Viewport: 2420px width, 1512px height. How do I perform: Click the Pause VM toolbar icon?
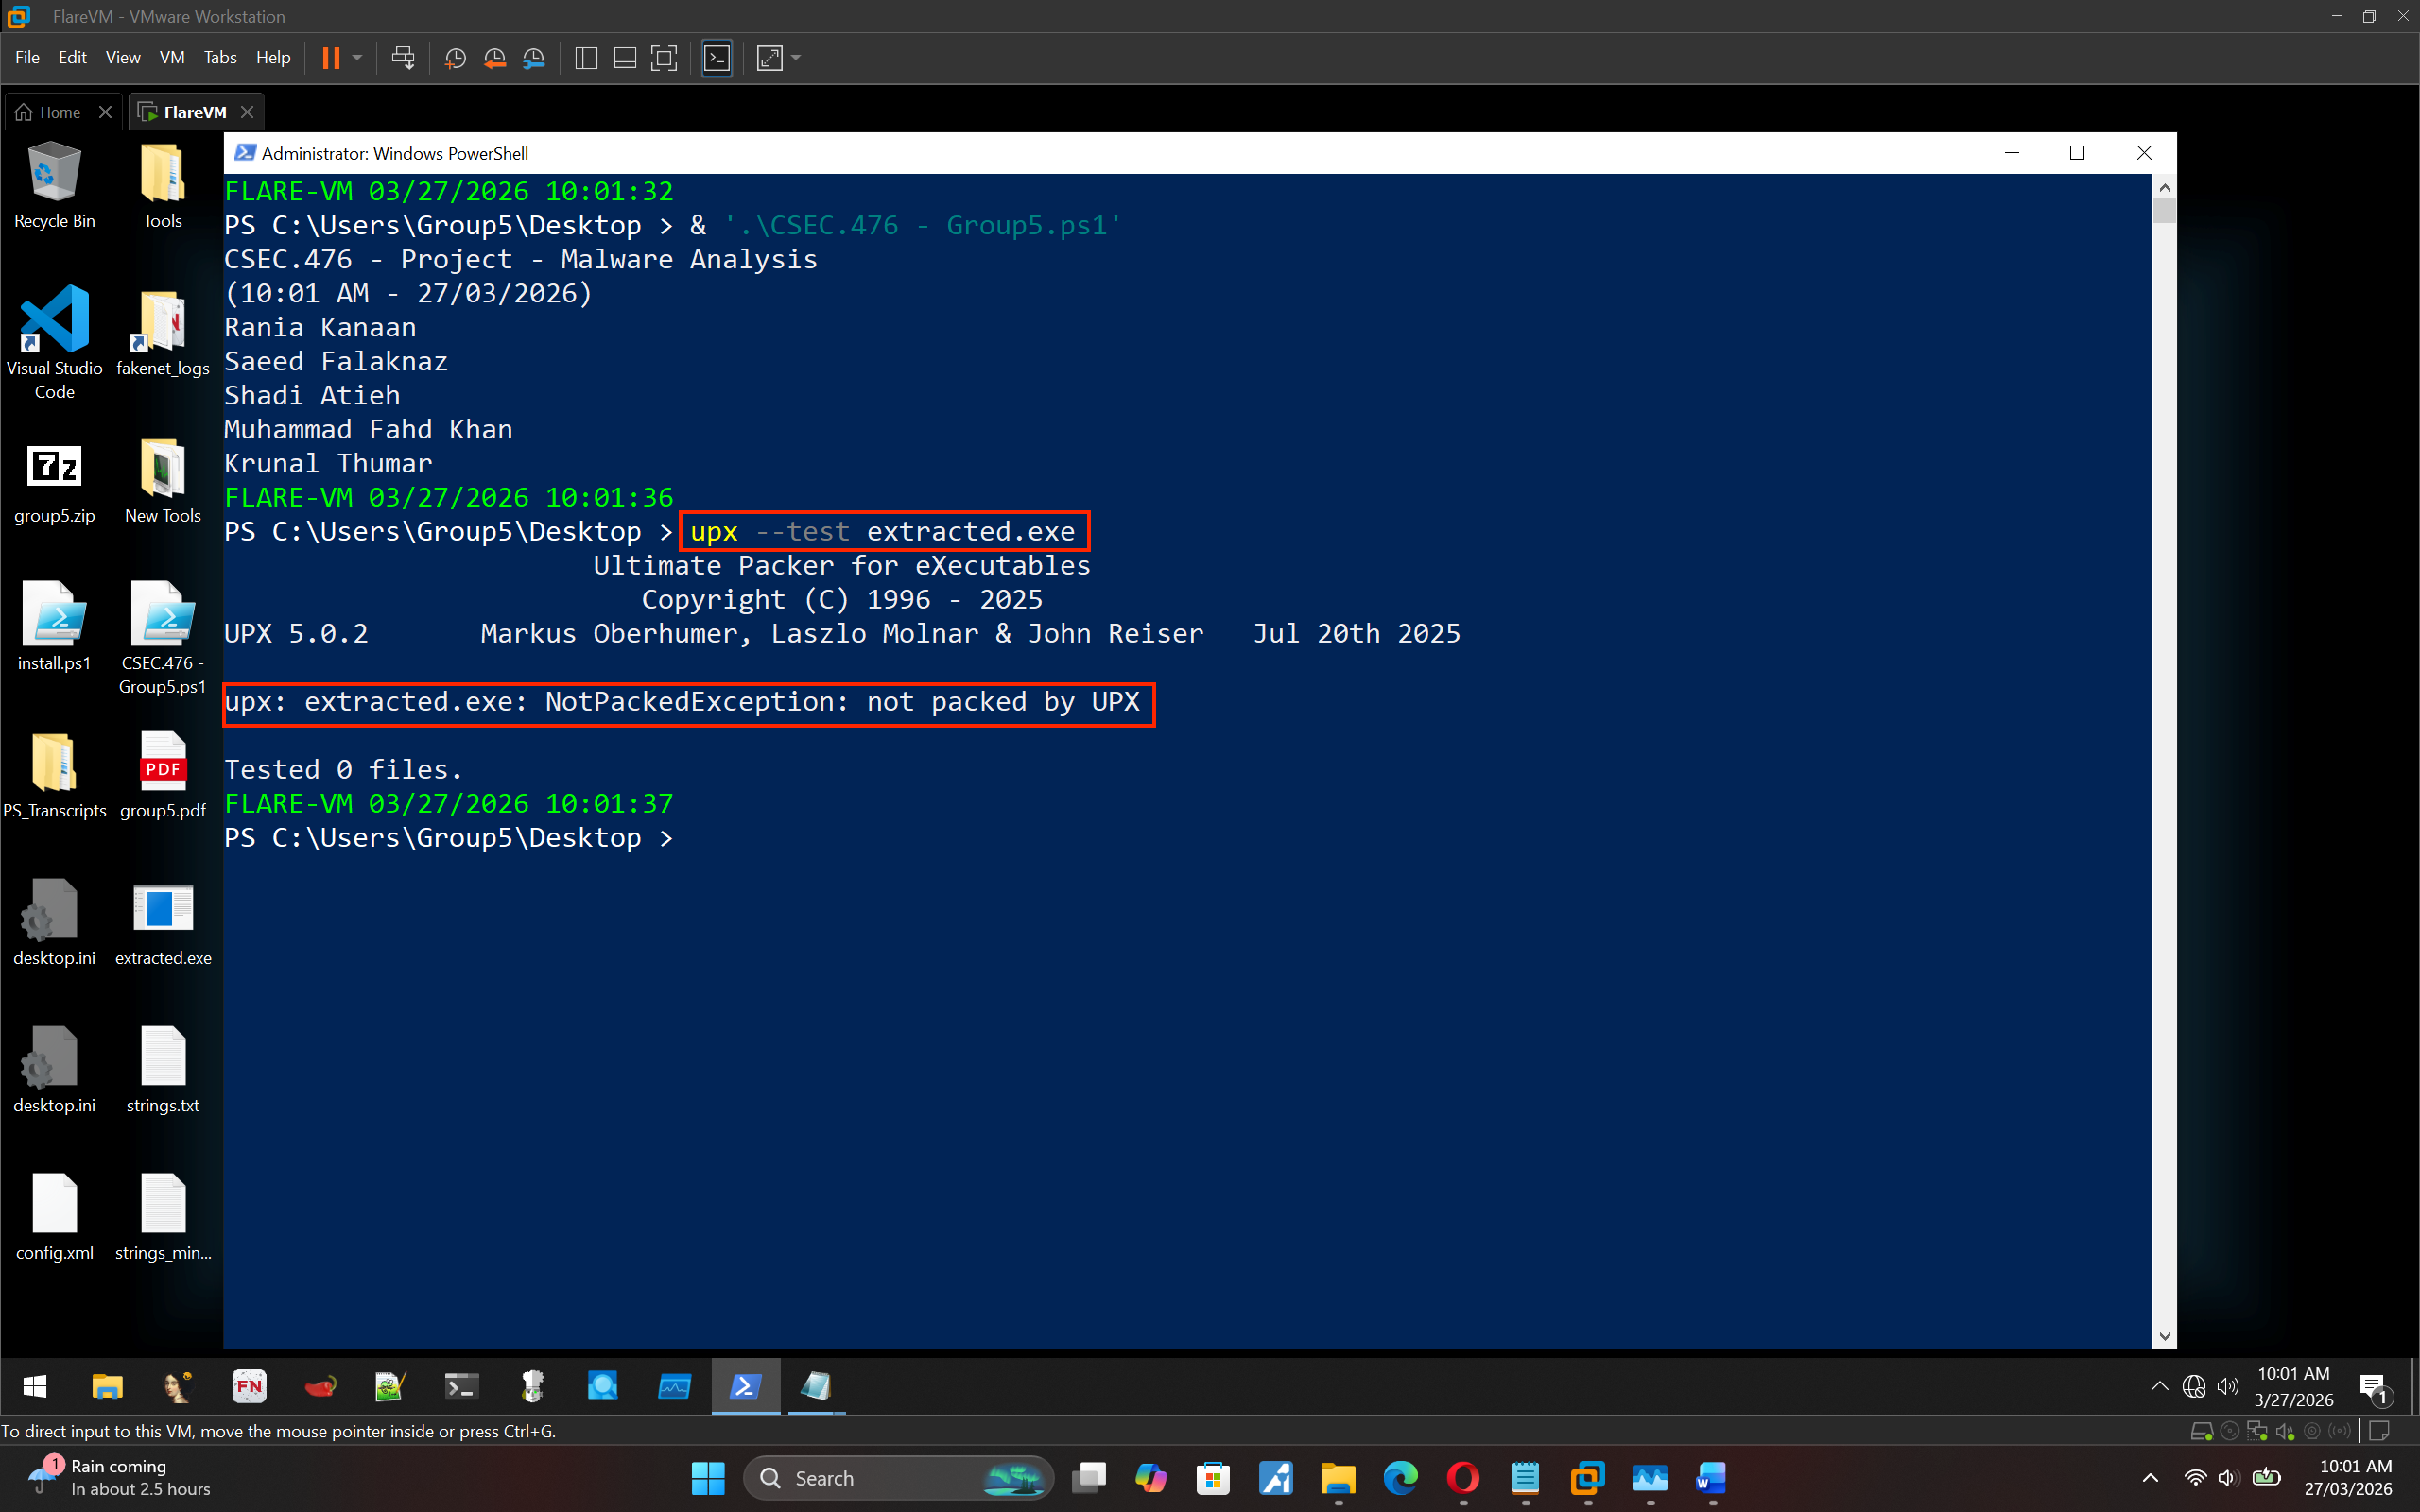point(331,58)
